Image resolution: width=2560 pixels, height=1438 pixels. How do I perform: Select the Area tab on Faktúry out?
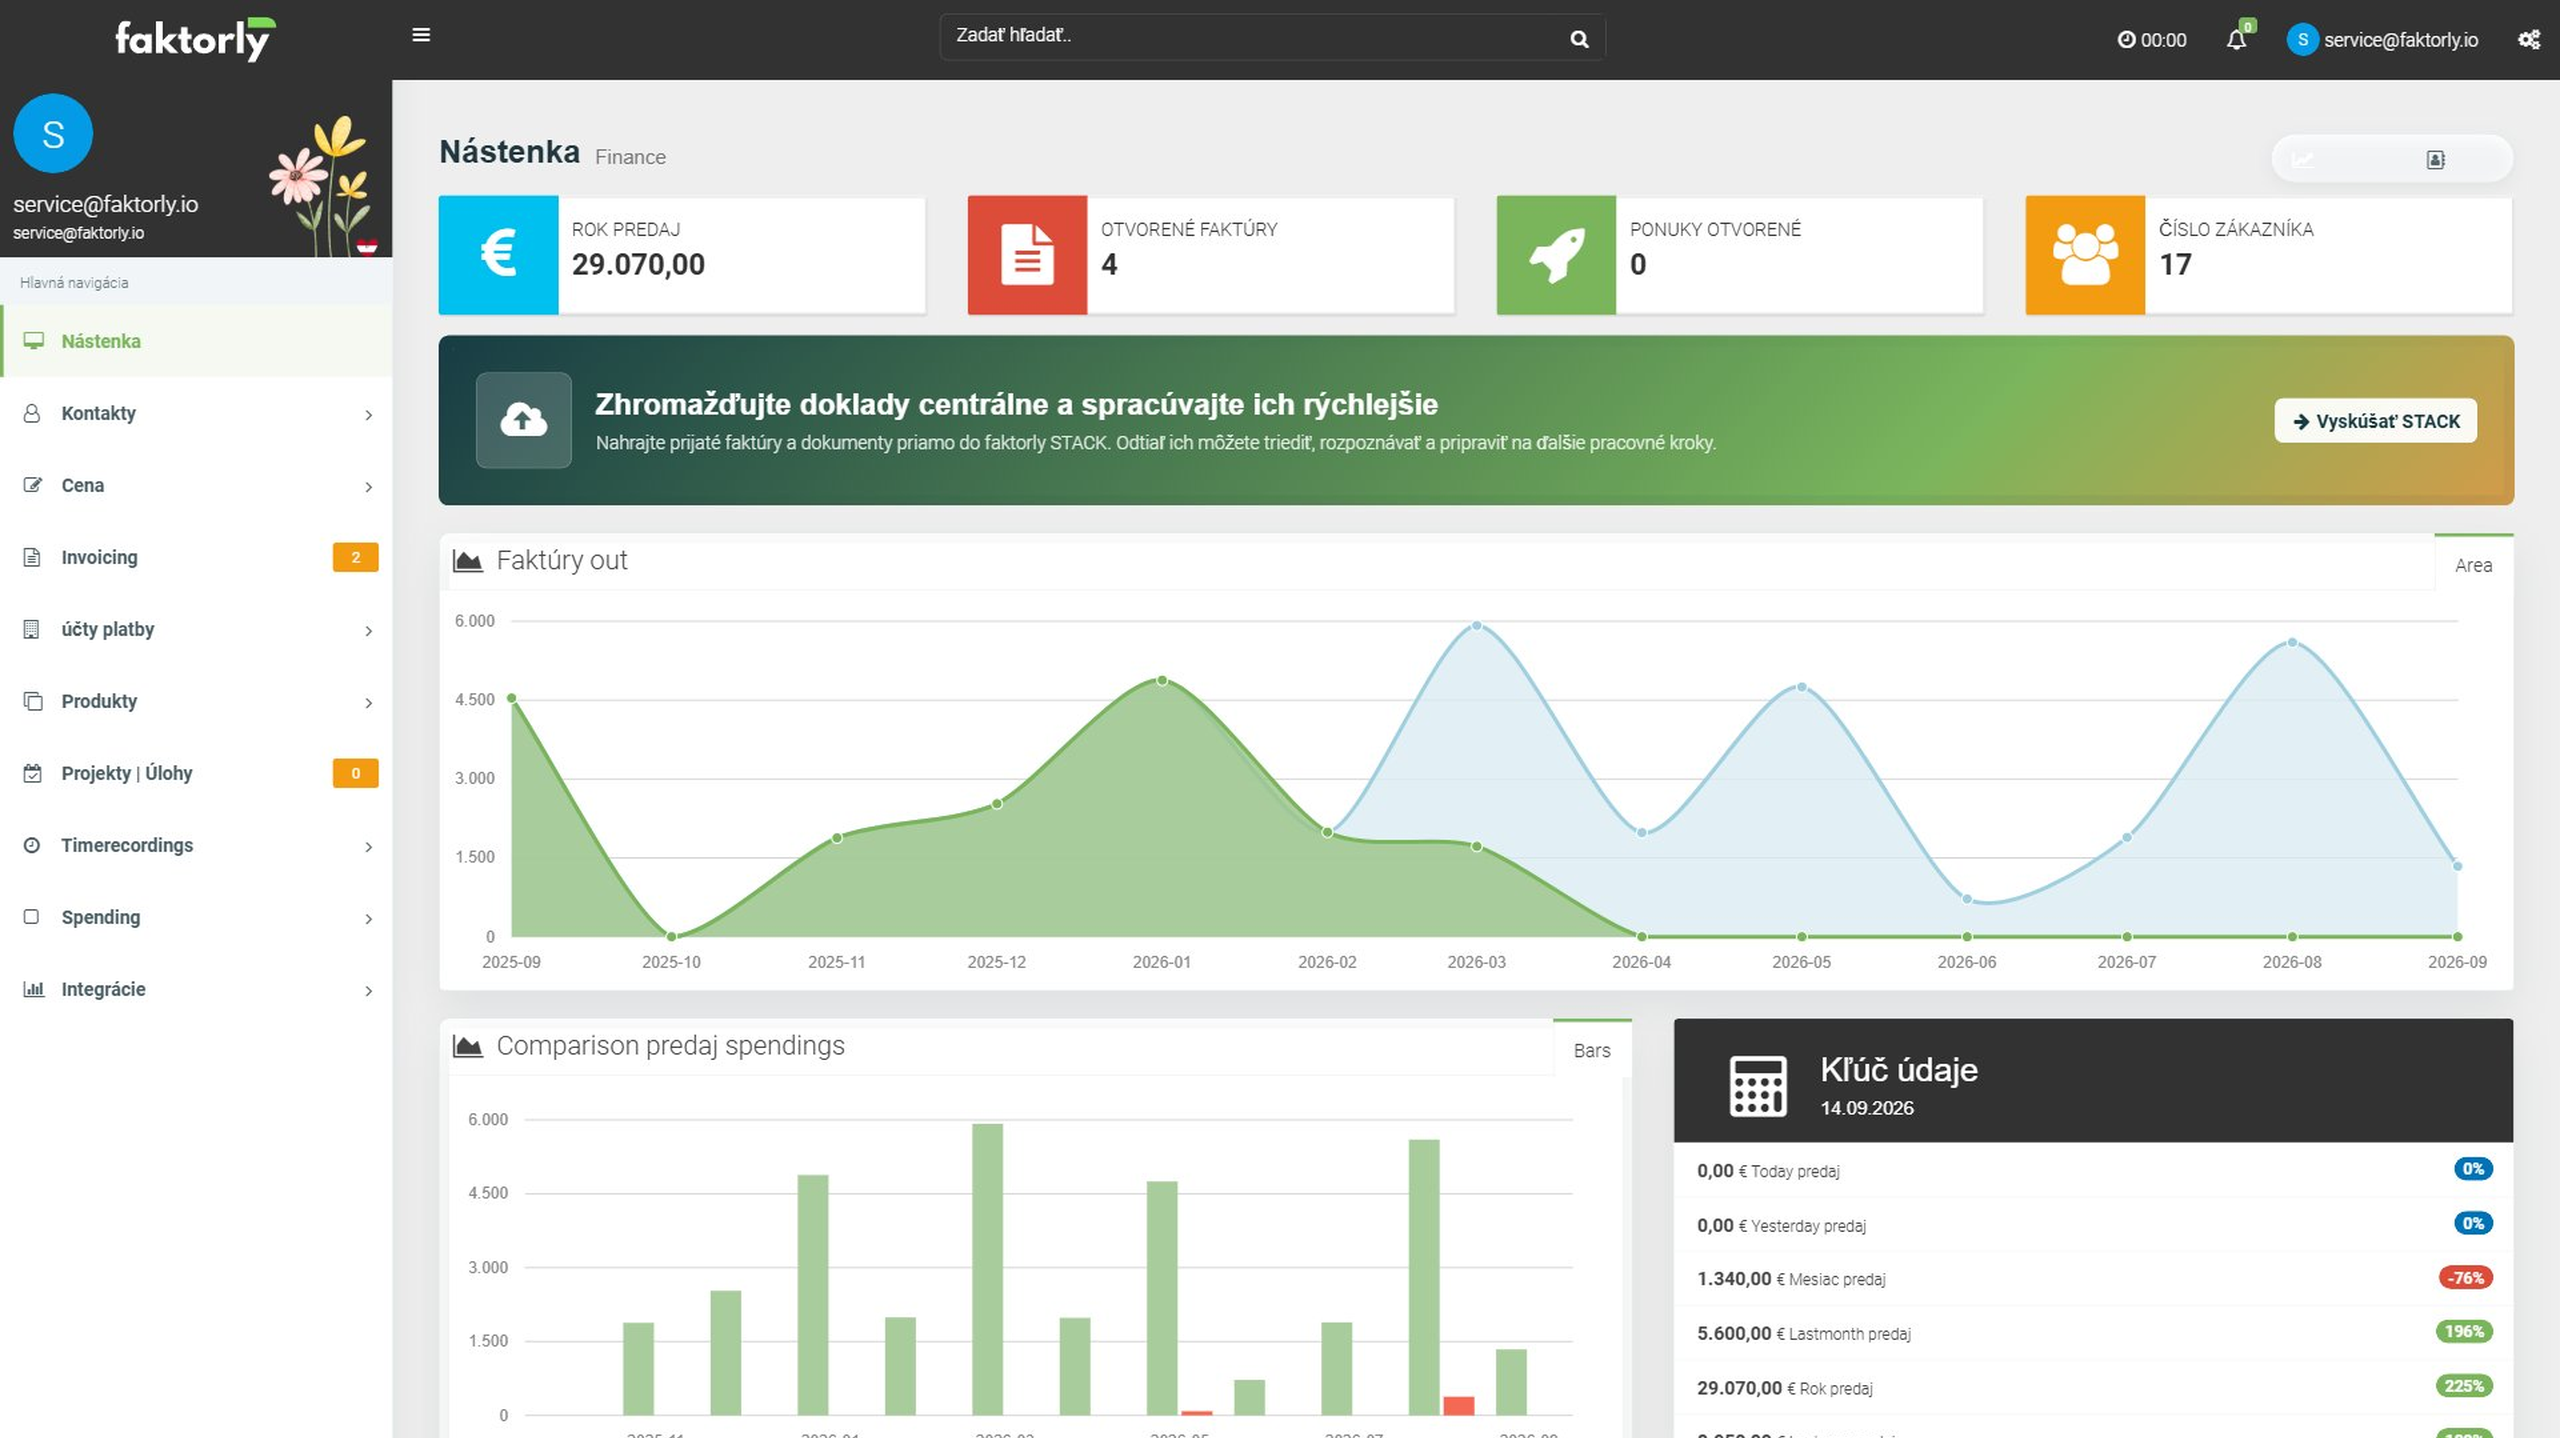click(x=2473, y=565)
